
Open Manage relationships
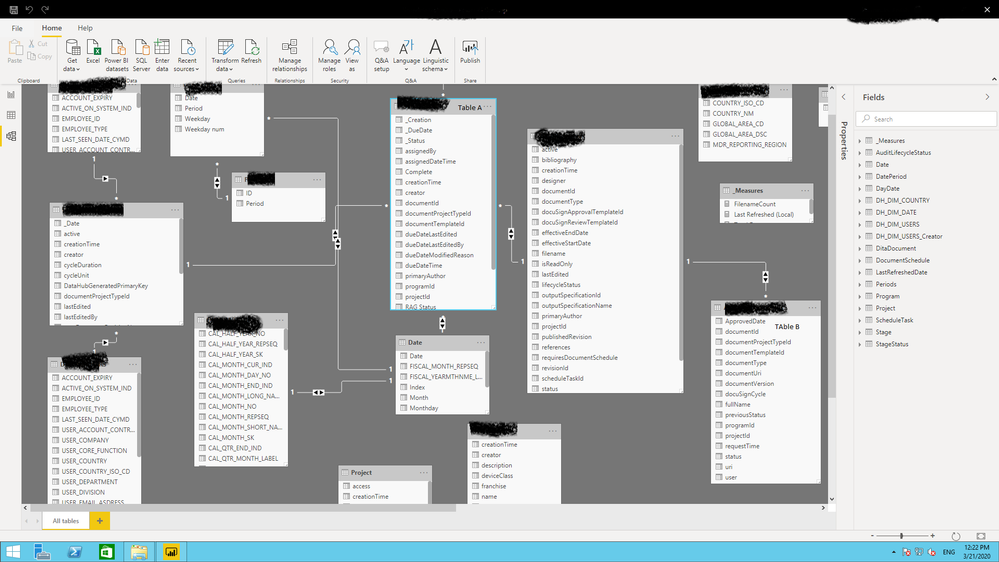289,55
